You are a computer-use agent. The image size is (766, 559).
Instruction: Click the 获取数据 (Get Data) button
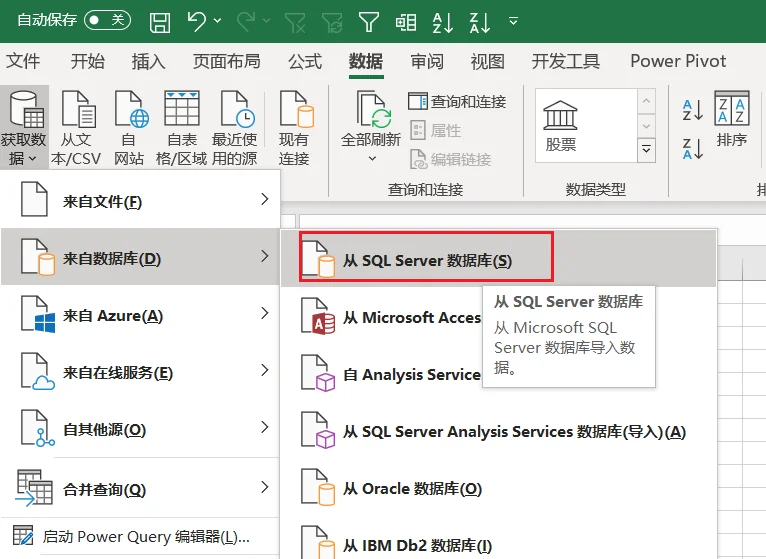[24, 127]
